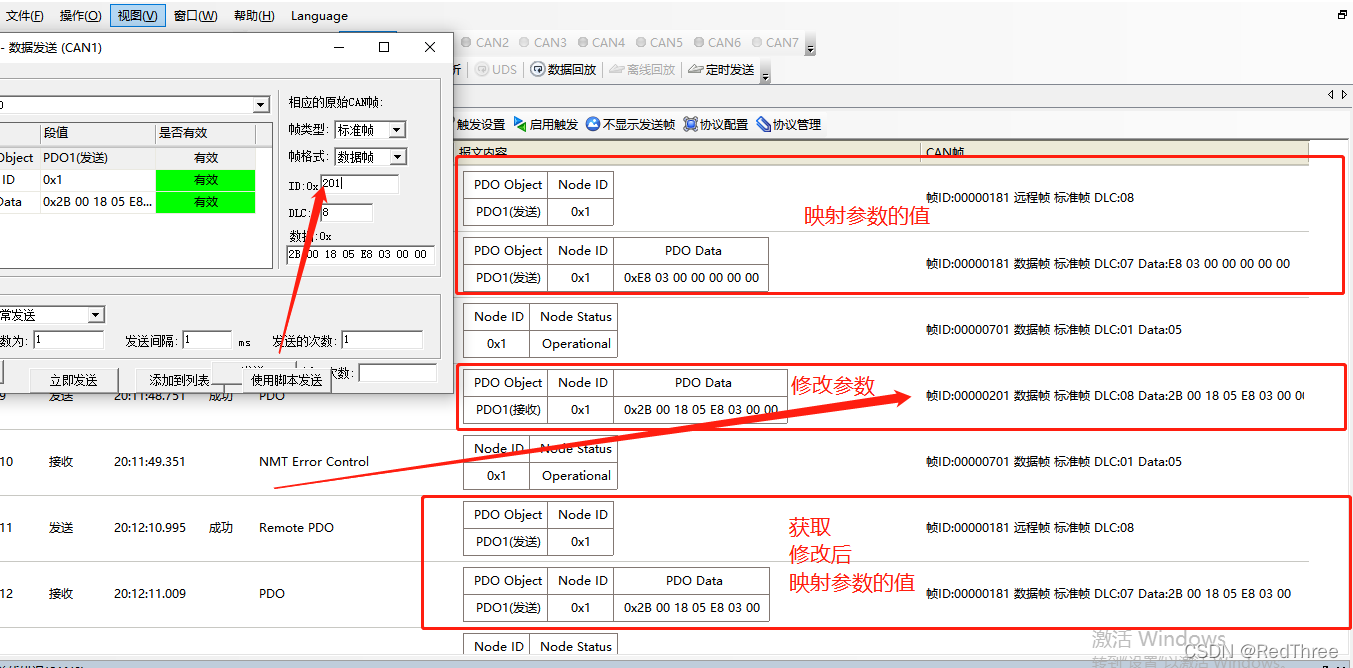
Task: Click timestamp 20:12:10.995
Action: click(150, 528)
